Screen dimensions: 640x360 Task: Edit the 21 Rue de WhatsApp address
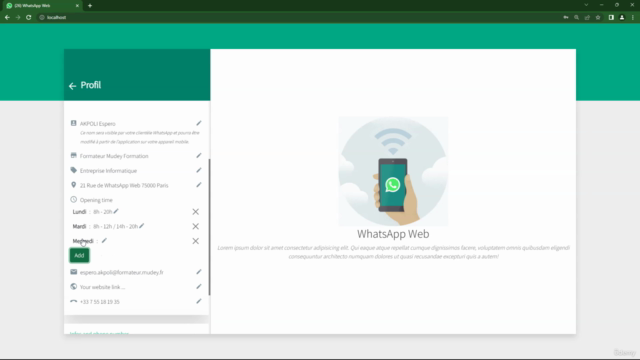tap(199, 185)
